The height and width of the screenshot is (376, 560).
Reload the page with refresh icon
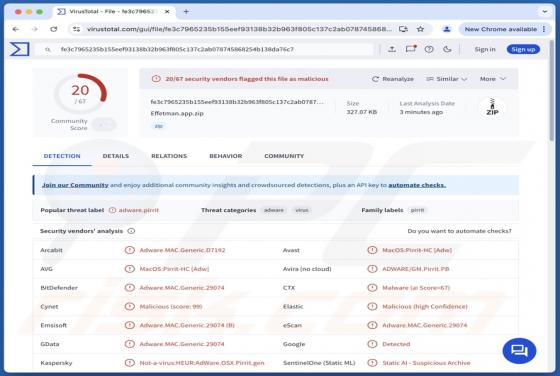pyautogui.click(x=54, y=29)
